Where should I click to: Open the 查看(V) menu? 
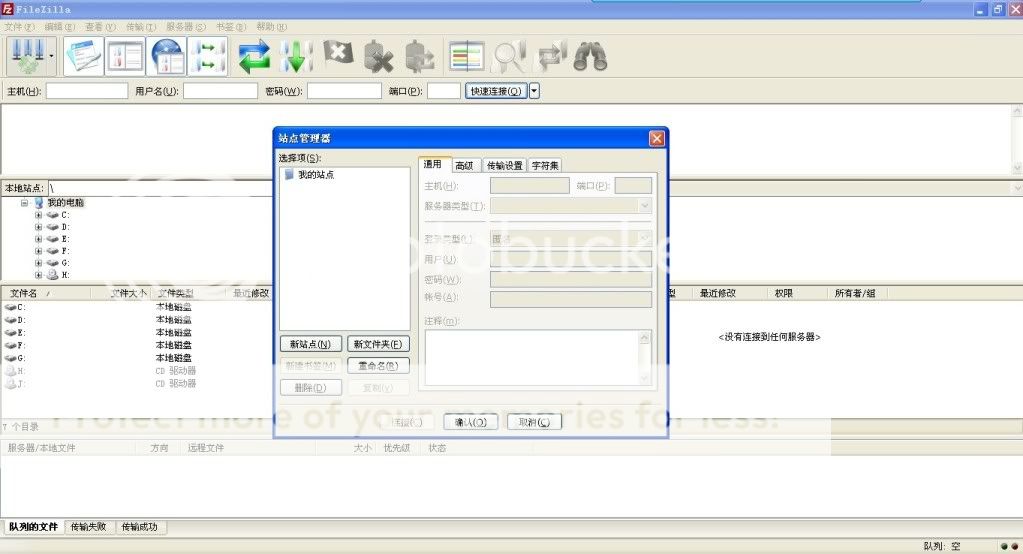tap(100, 27)
